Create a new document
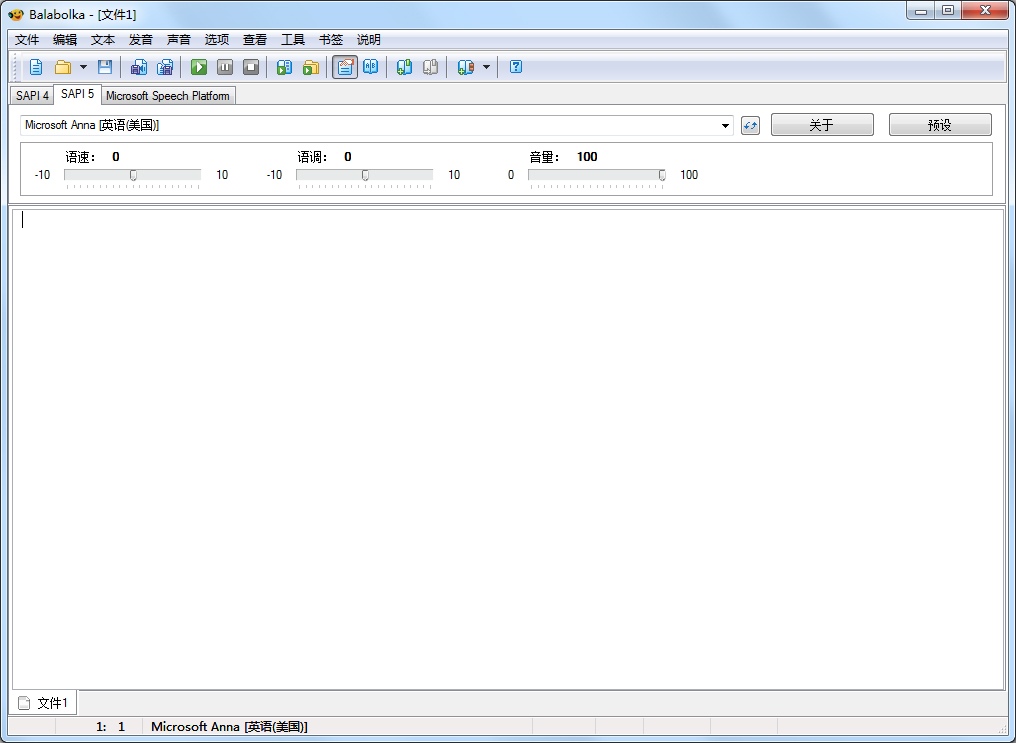This screenshot has height=743, width=1016. [x=36, y=67]
